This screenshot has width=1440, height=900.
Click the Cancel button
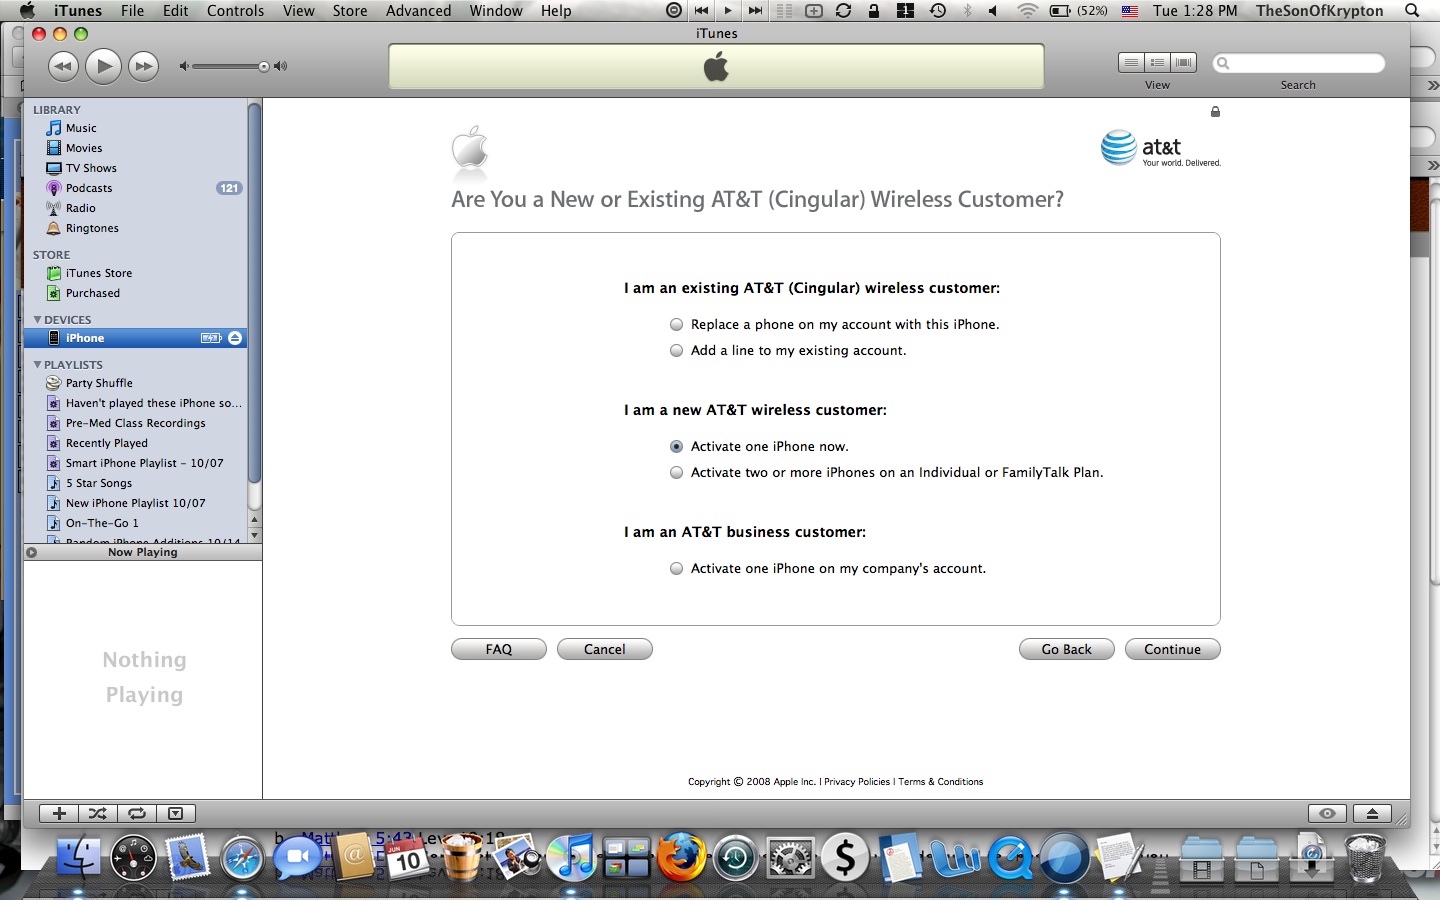click(605, 649)
